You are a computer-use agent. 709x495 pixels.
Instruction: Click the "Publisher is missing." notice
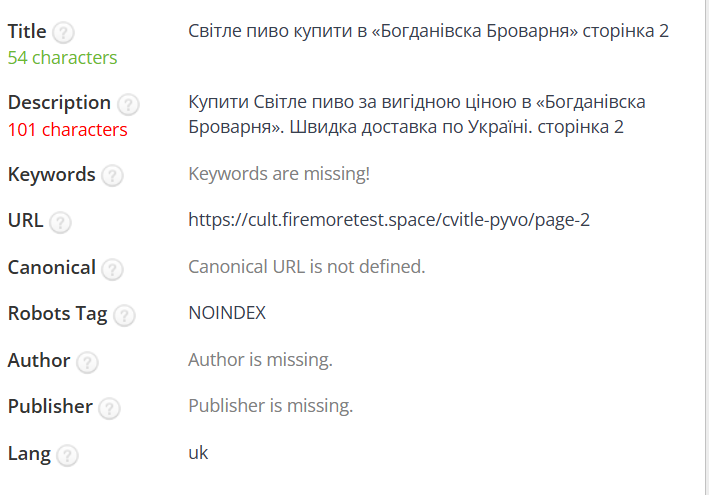click(270, 406)
